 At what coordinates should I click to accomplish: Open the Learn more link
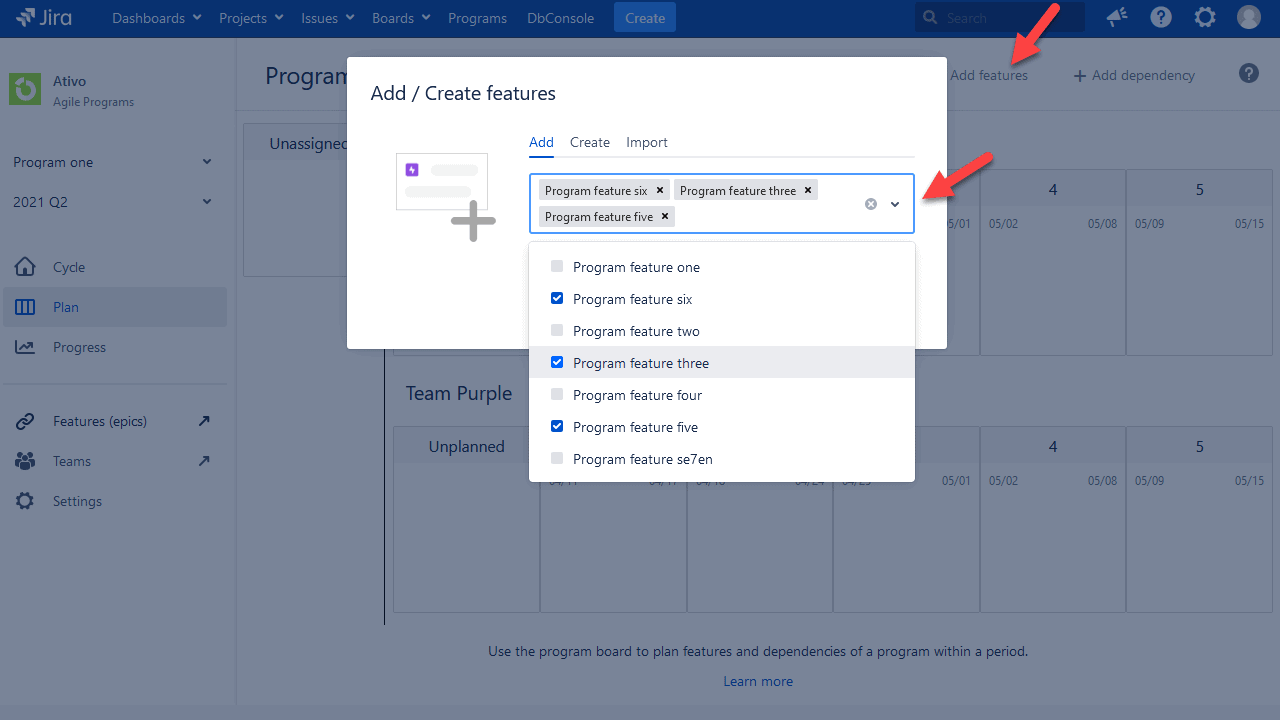pyautogui.click(x=758, y=681)
